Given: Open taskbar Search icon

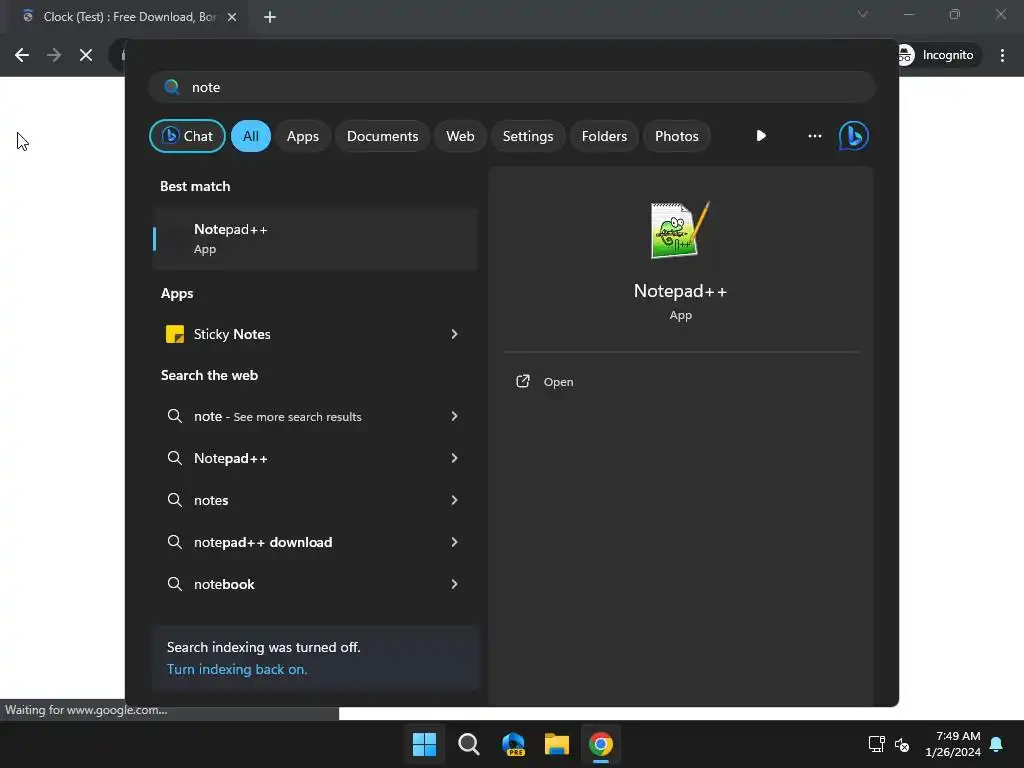Looking at the screenshot, I should click(x=468, y=744).
